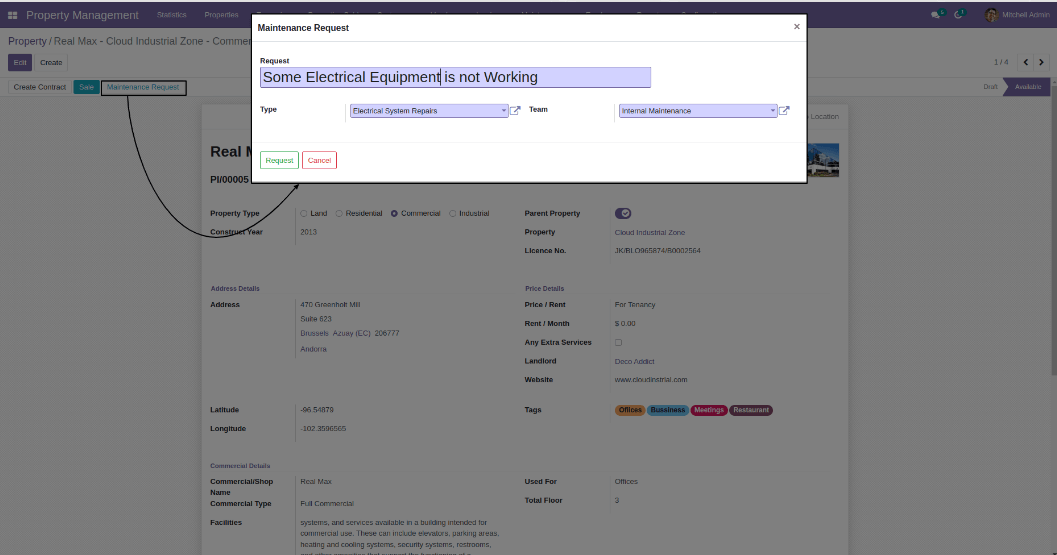Go to the next record arrow
The width and height of the screenshot is (1057, 555).
(x=1041, y=62)
